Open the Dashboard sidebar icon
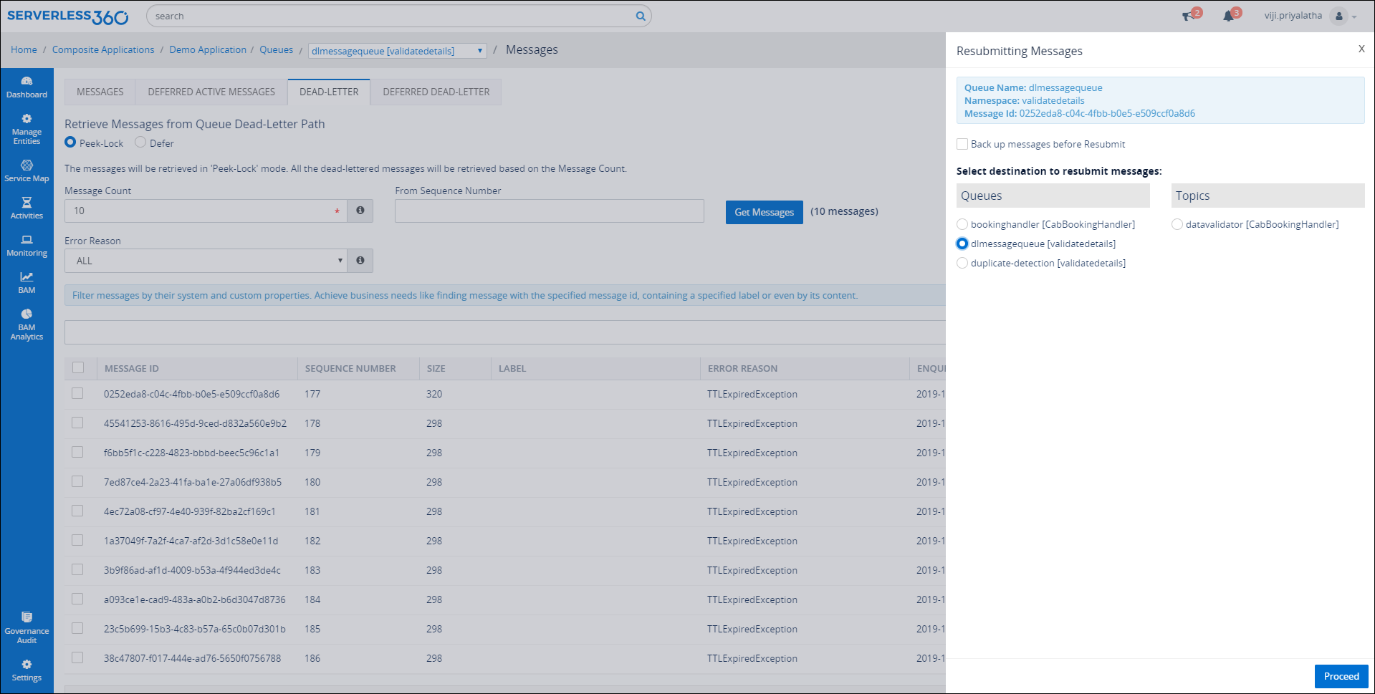This screenshot has height=694, width=1375. point(26,86)
